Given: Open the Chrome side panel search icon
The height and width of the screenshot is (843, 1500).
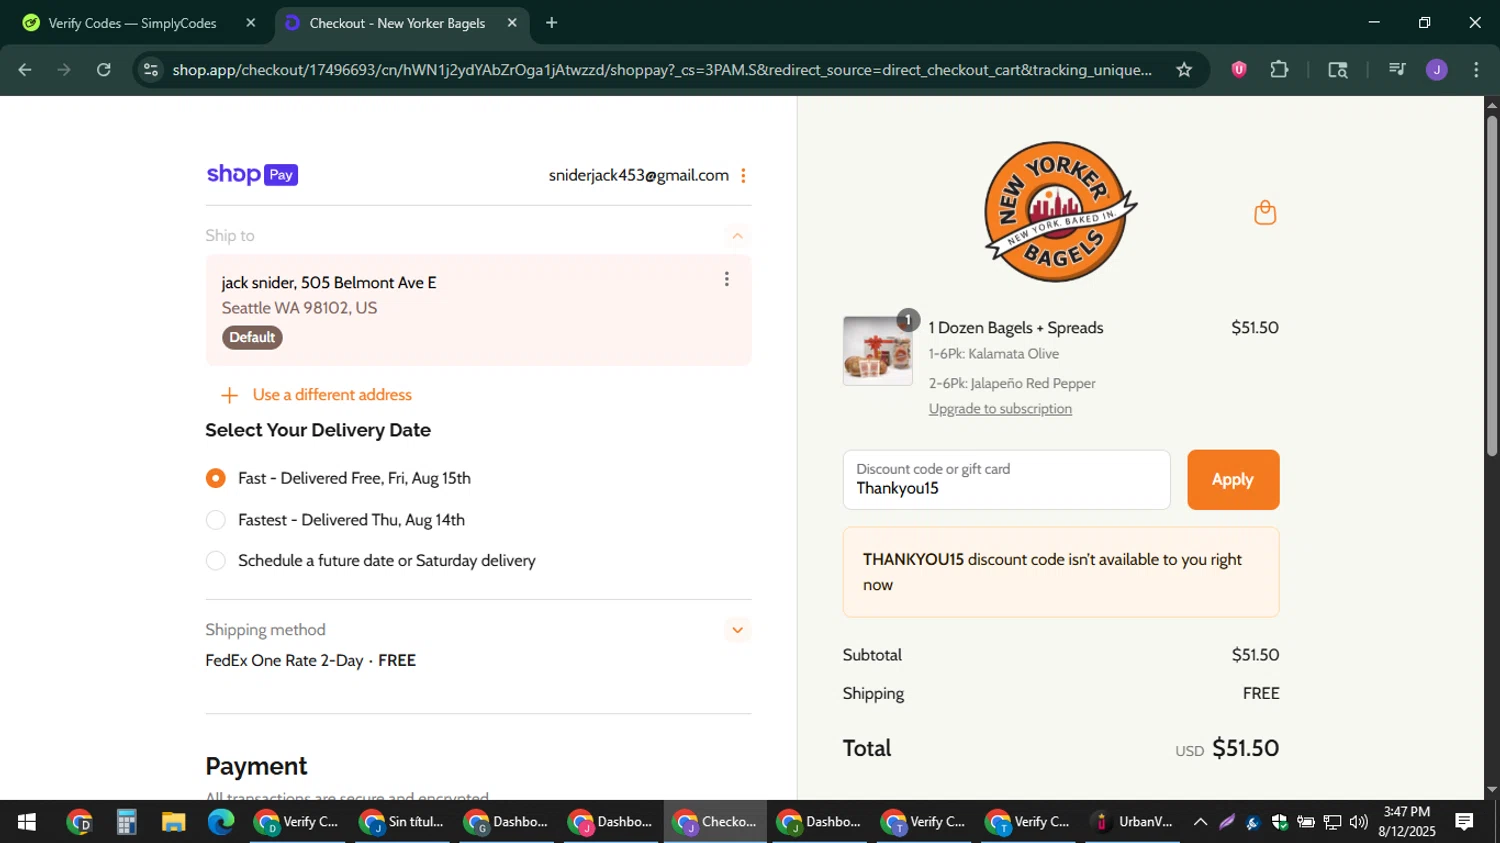Looking at the screenshot, I should pos(1338,70).
